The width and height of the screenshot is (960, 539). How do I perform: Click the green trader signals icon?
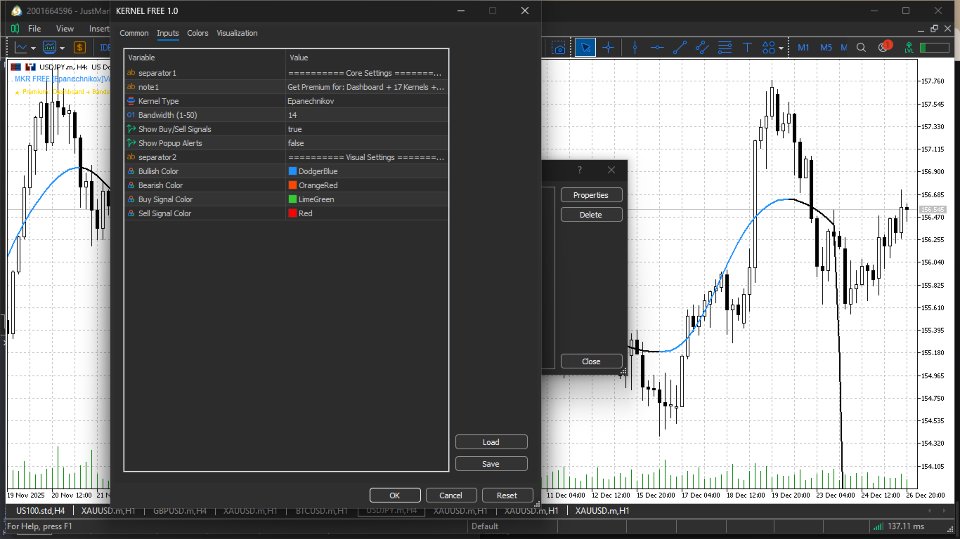(x=909, y=48)
